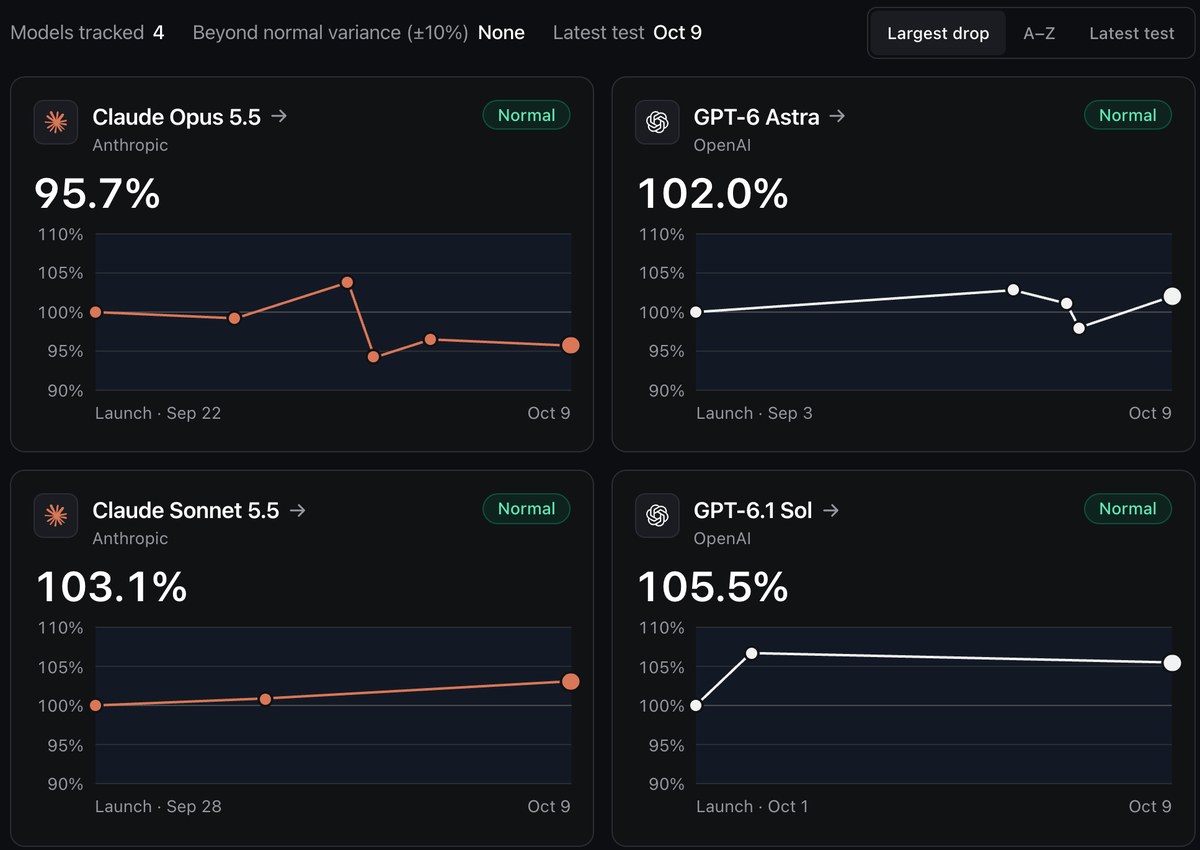1200x850 pixels.
Task: Click the Normal badge on GPT-6 Astra
Action: pos(1127,115)
